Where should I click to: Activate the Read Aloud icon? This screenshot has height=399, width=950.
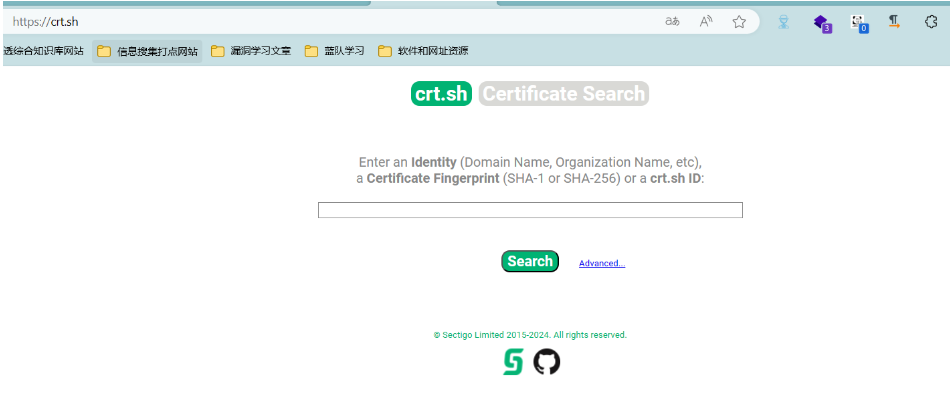(706, 22)
